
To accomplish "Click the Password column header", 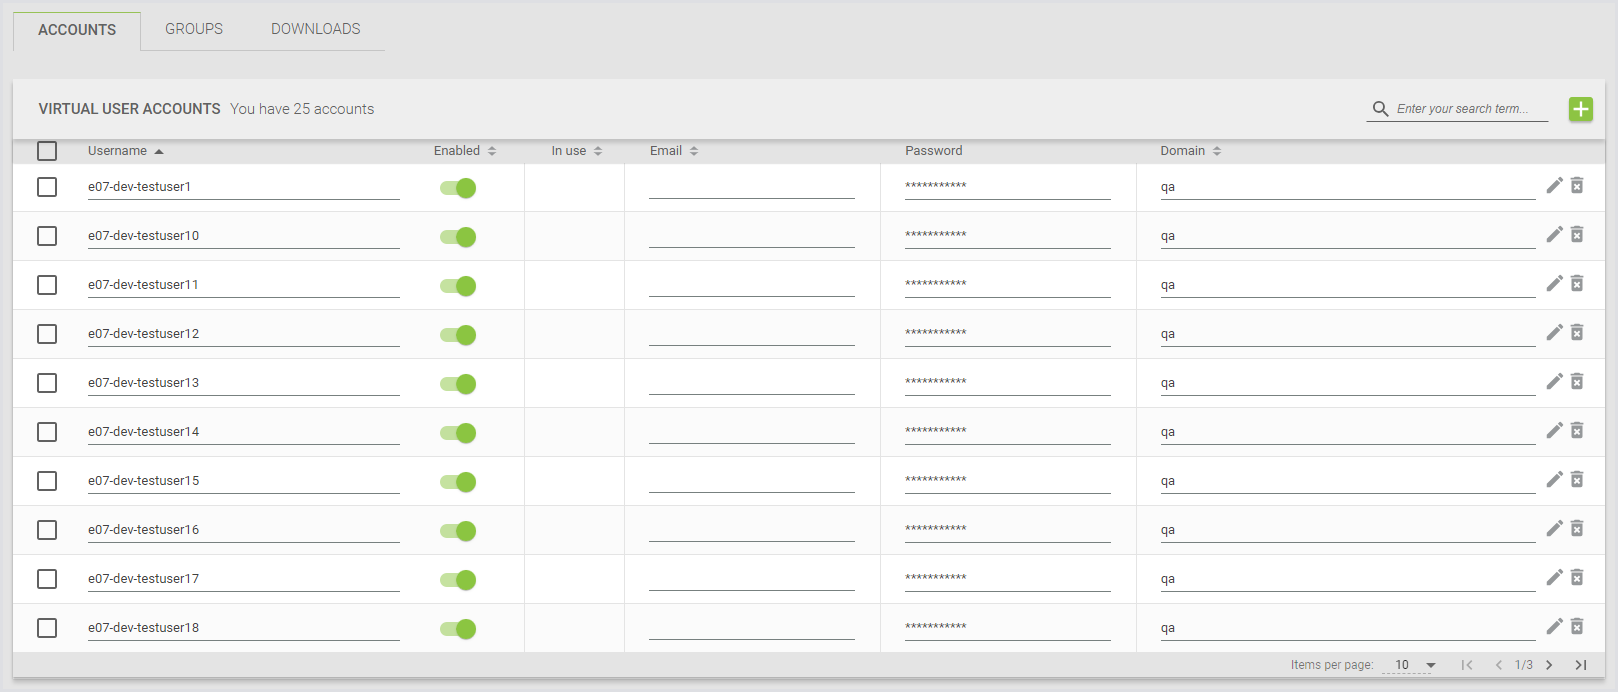I will [x=934, y=151].
